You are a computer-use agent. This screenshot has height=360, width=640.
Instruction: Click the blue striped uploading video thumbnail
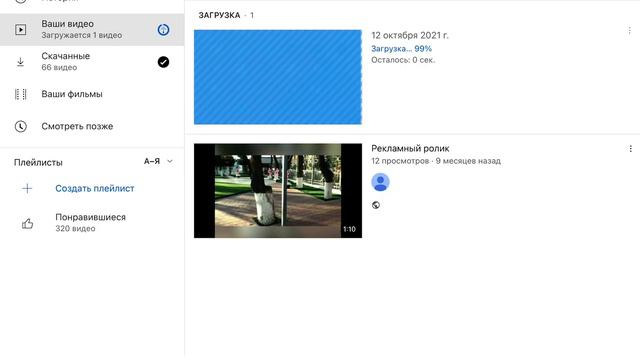(x=278, y=77)
